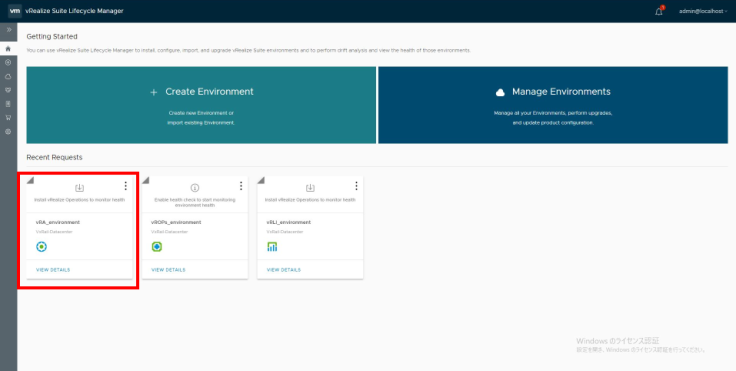
Task: Open the Settings gear sidebar icon
Action: coord(8,131)
